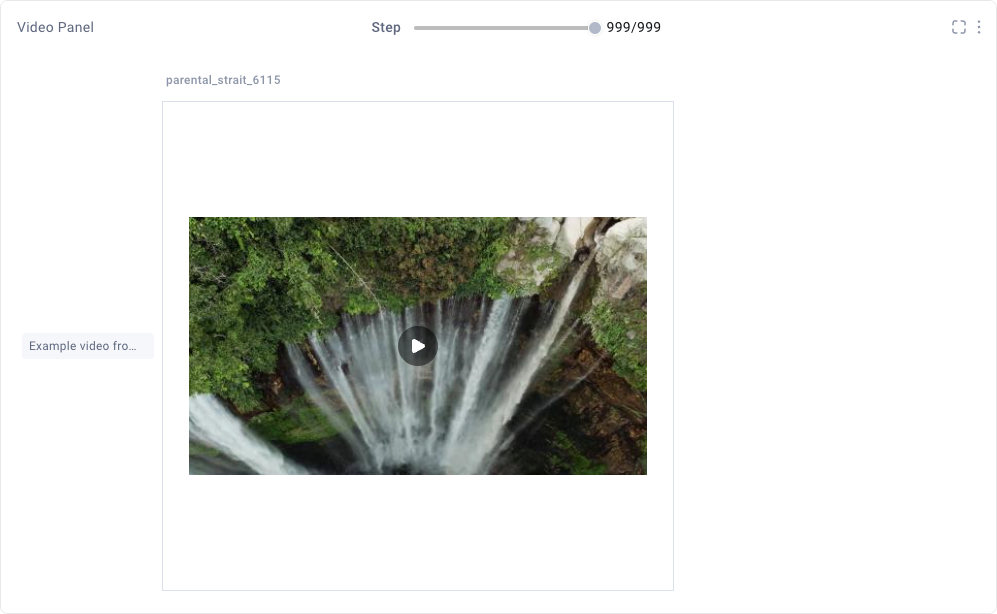Open the three-dot panel options menu
This screenshot has height=614, width=997.
[x=979, y=27]
